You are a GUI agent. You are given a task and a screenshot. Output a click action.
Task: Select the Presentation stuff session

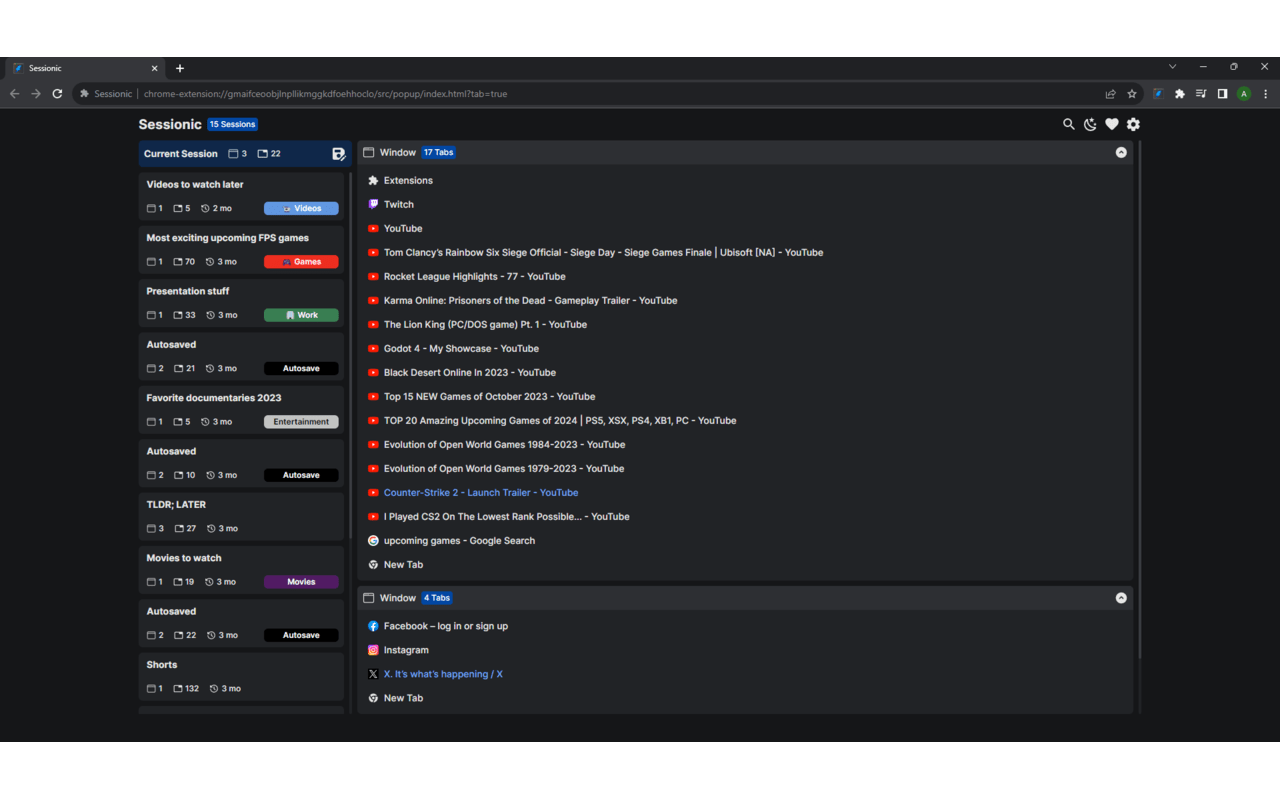[x=241, y=302]
